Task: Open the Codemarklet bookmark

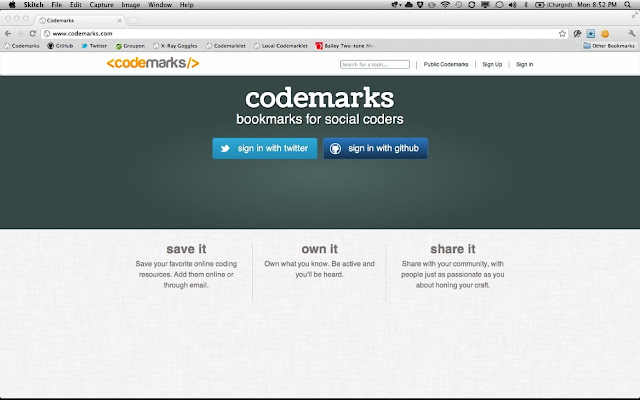Action: 225,46
